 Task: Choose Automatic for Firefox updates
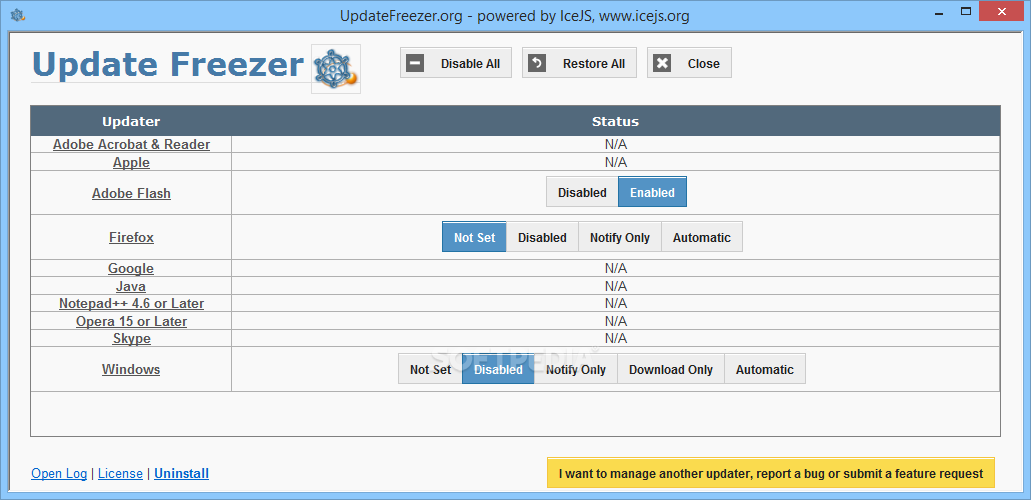[x=702, y=237]
